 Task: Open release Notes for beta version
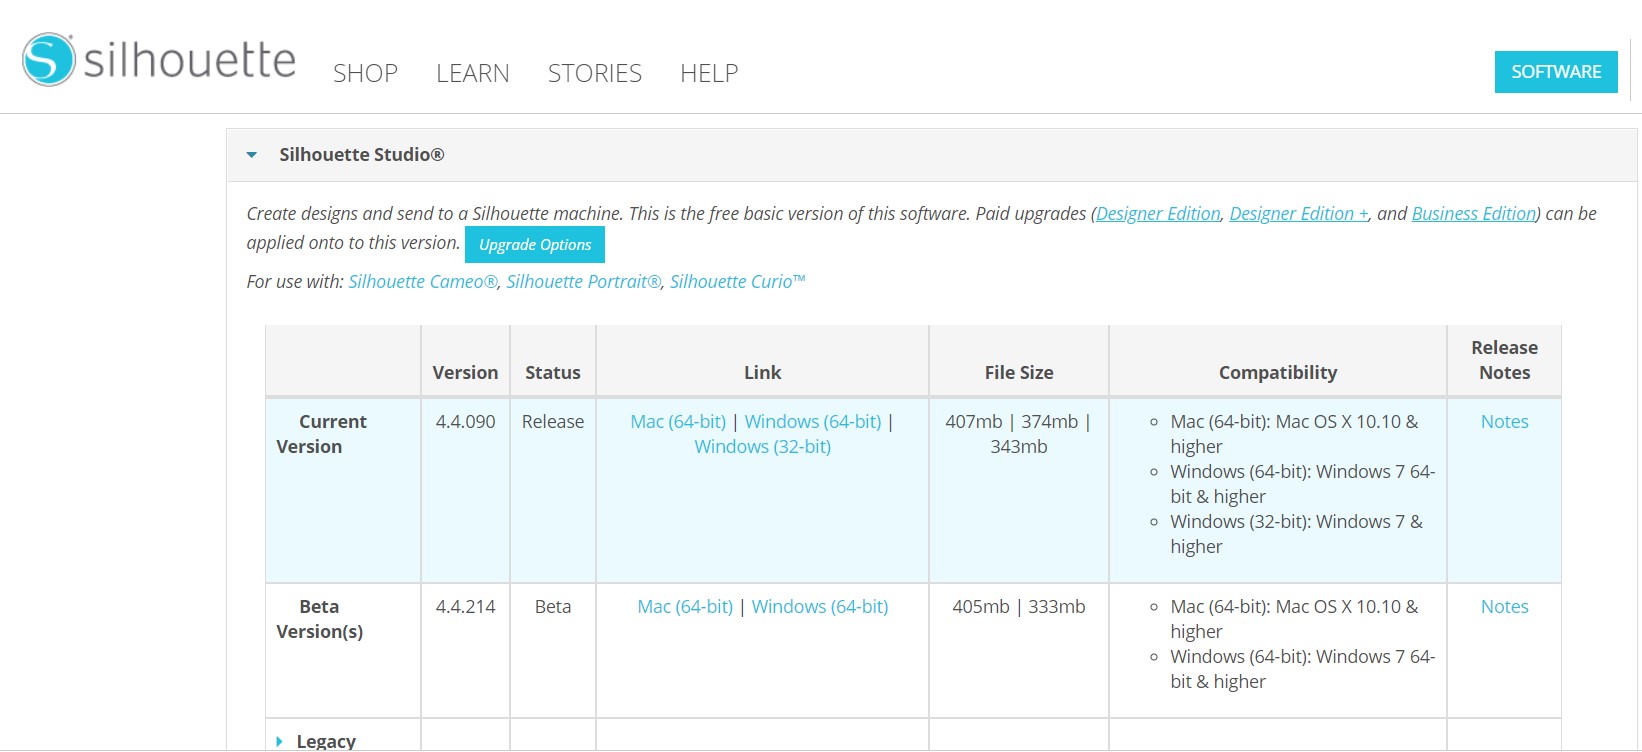[1504, 607]
